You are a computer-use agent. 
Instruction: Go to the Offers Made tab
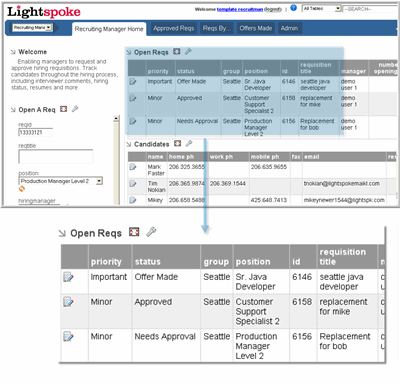(256, 28)
